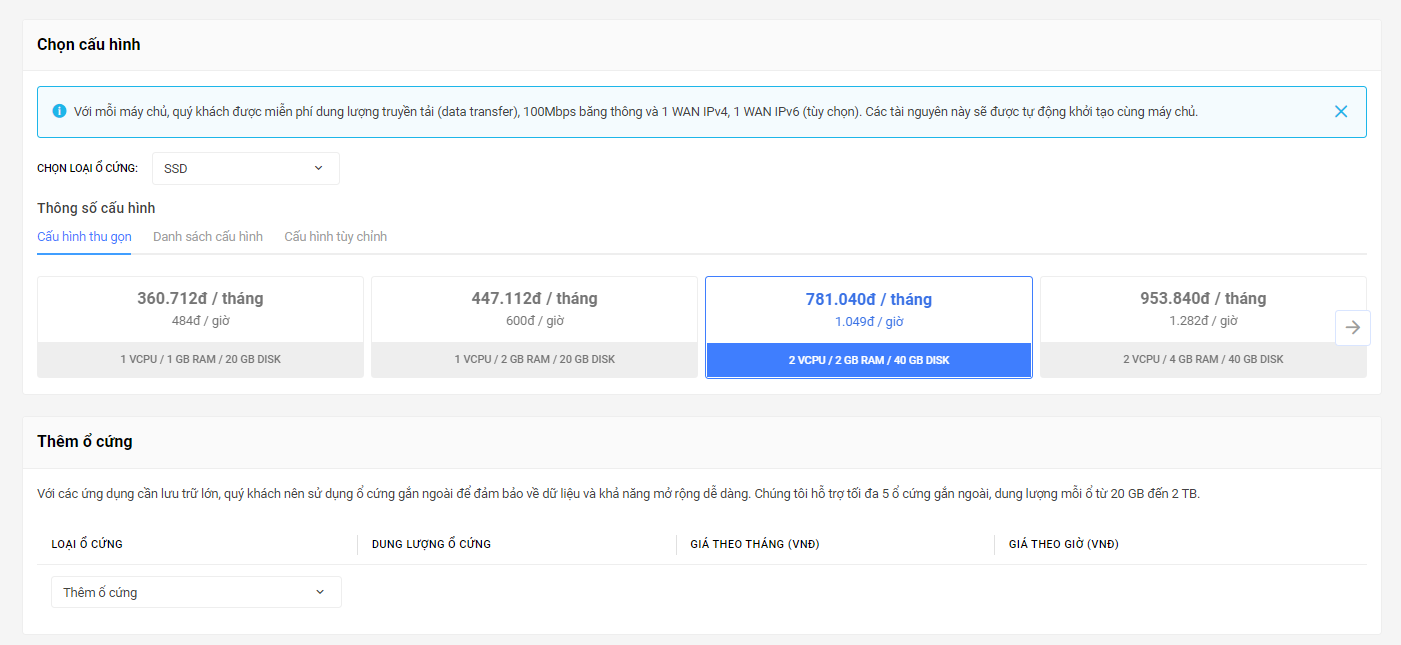This screenshot has width=1401, height=645.
Task: Click the 1.282đ / giờ hourly price
Action: pyautogui.click(x=1203, y=321)
